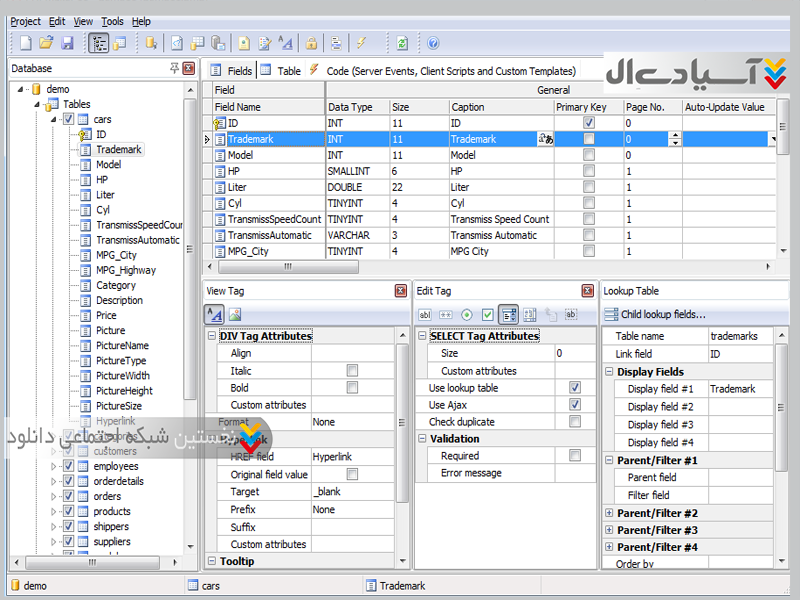Select the image view tag icon
This screenshot has height=600, width=800.
click(x=235, y=314)
